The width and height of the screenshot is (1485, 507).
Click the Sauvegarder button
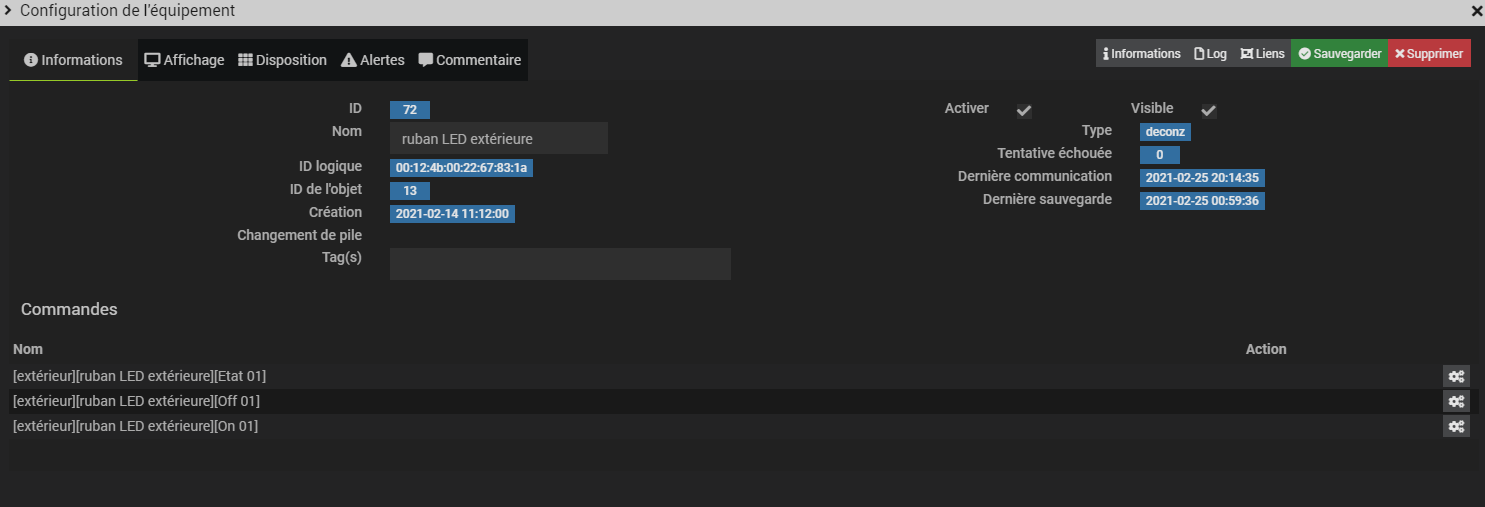[x=1339, y=54]
